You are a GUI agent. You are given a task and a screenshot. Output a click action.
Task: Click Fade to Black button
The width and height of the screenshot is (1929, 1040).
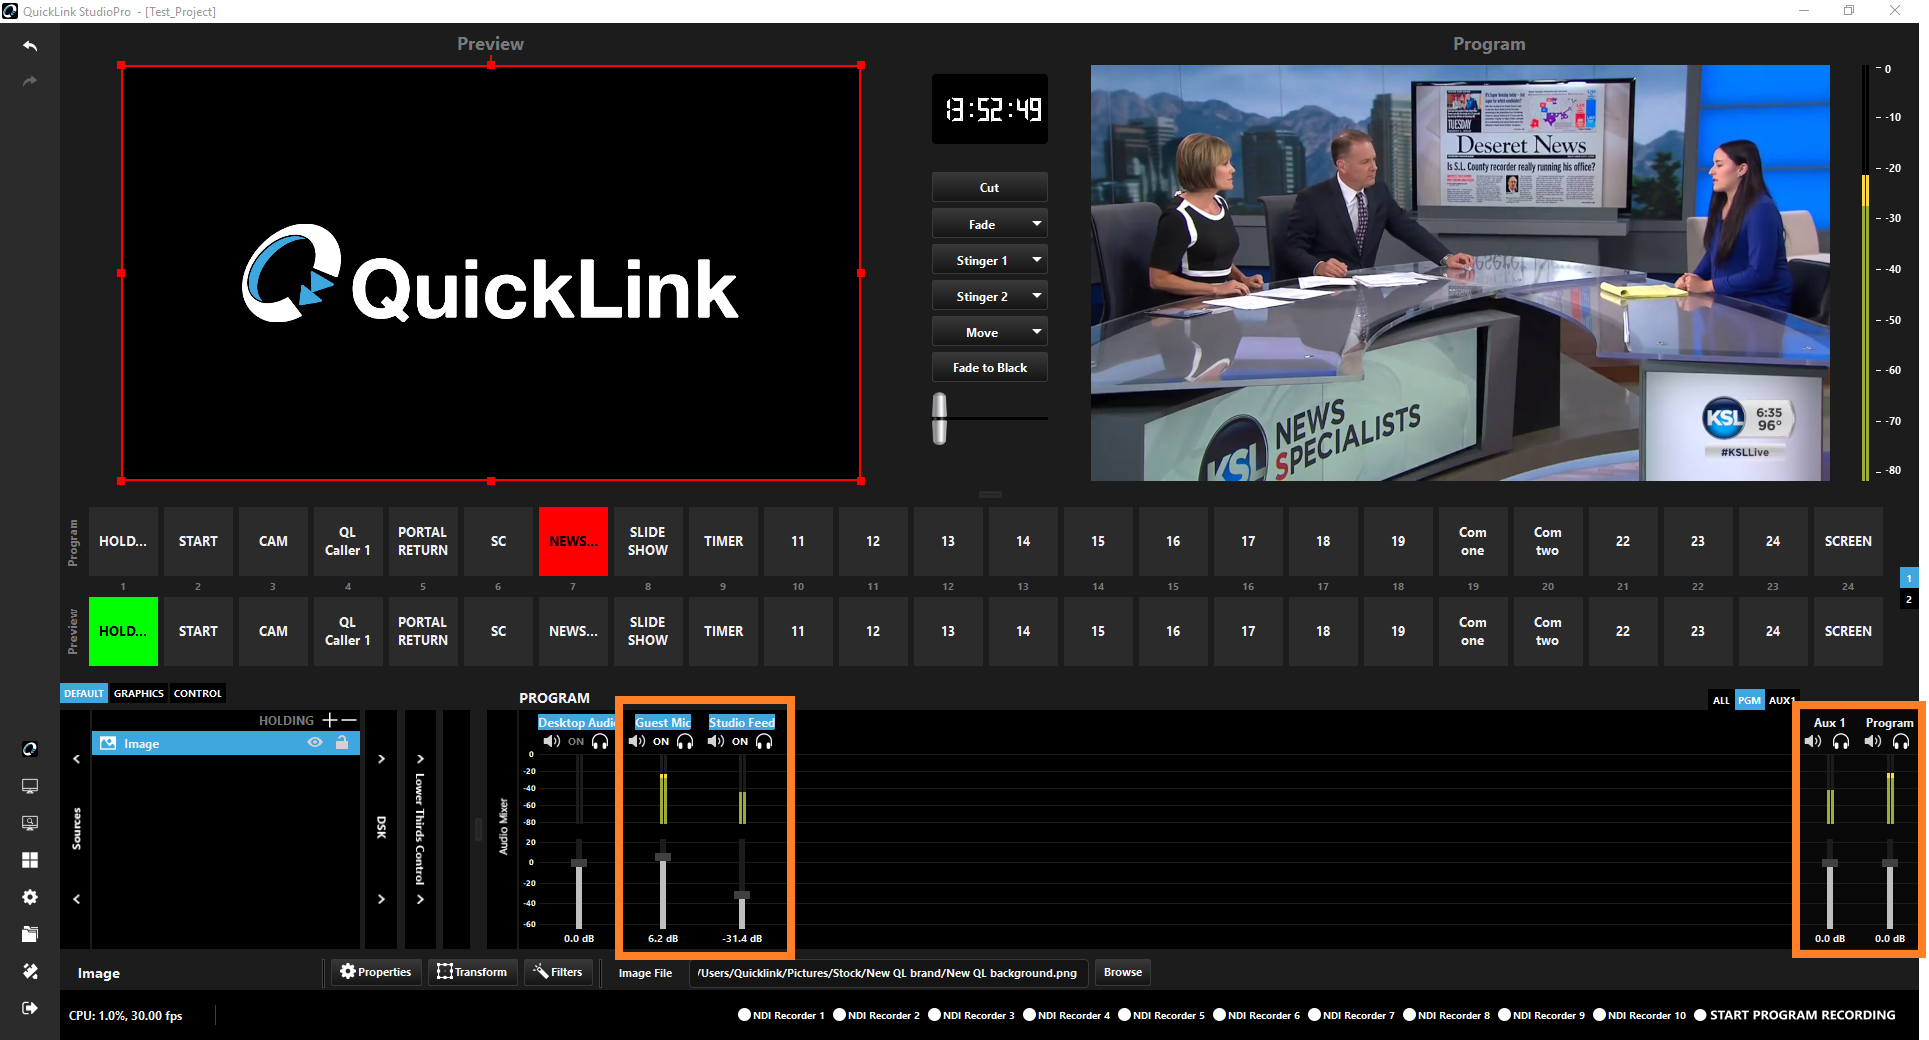990,367
